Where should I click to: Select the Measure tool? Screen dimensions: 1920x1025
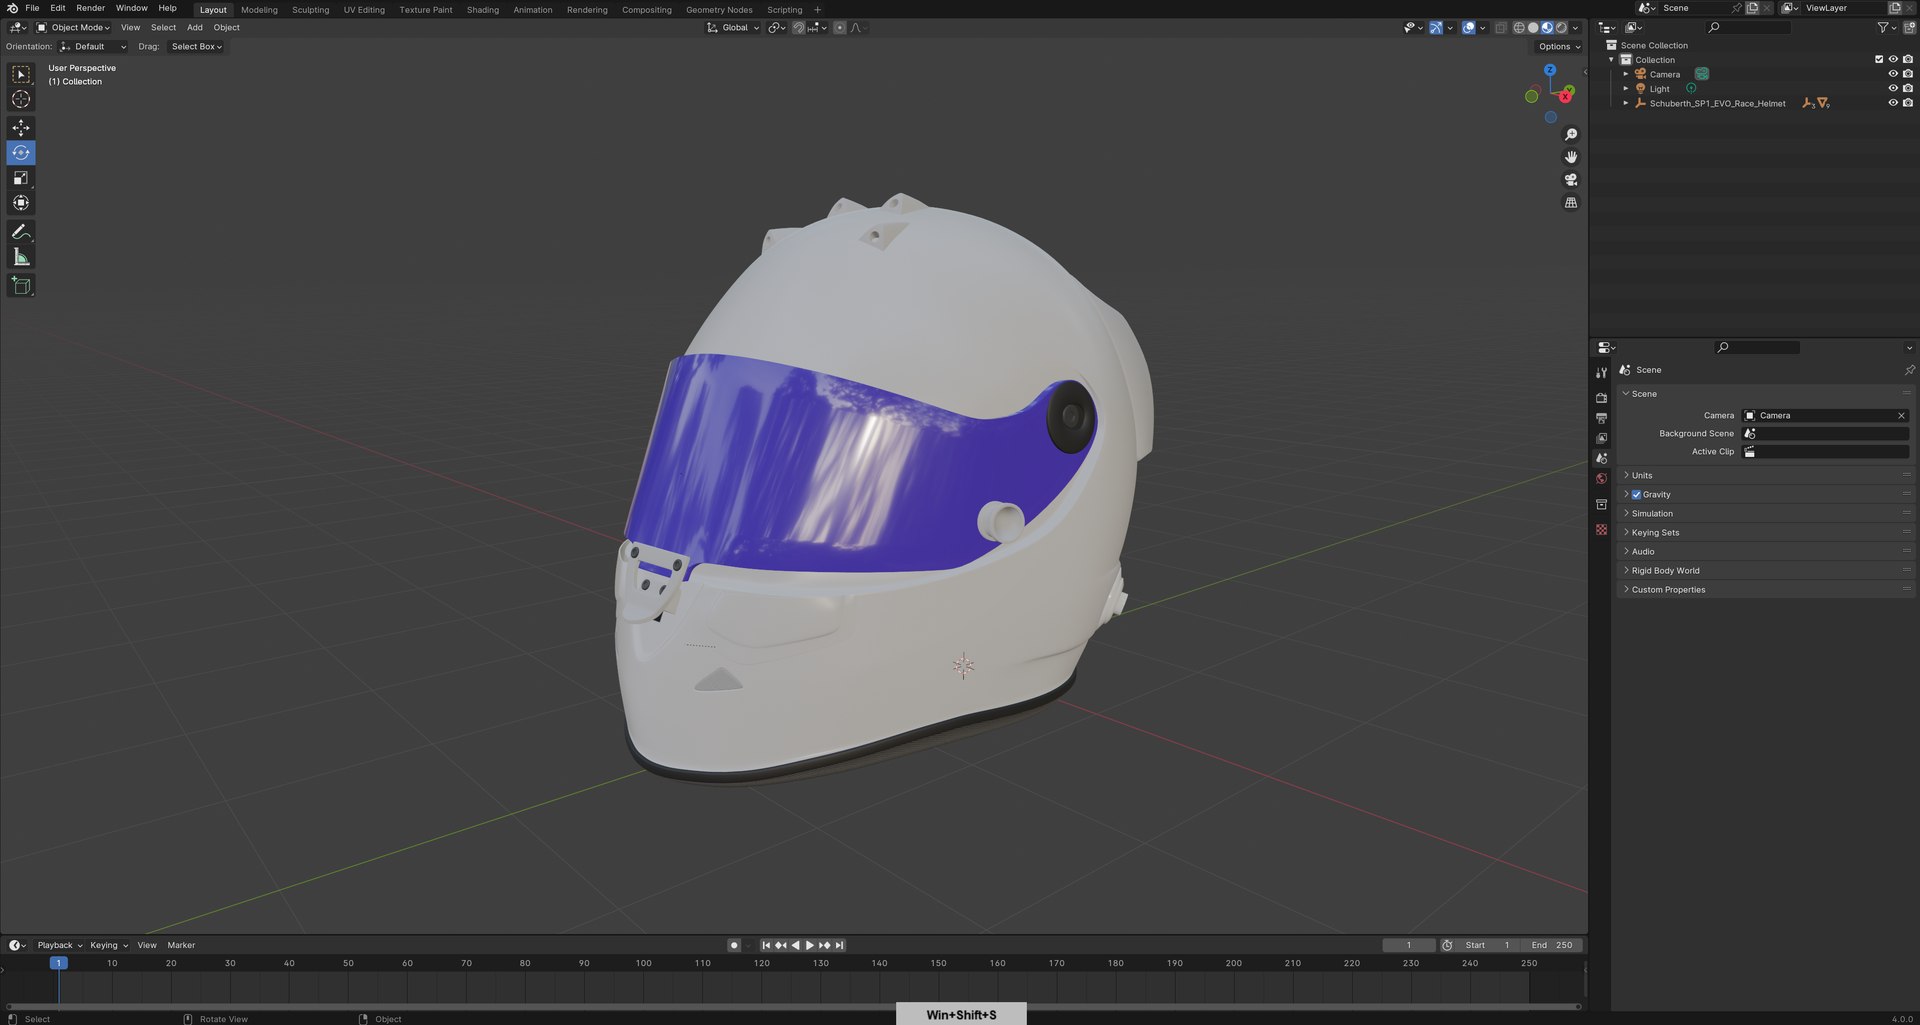coord(21,257)
